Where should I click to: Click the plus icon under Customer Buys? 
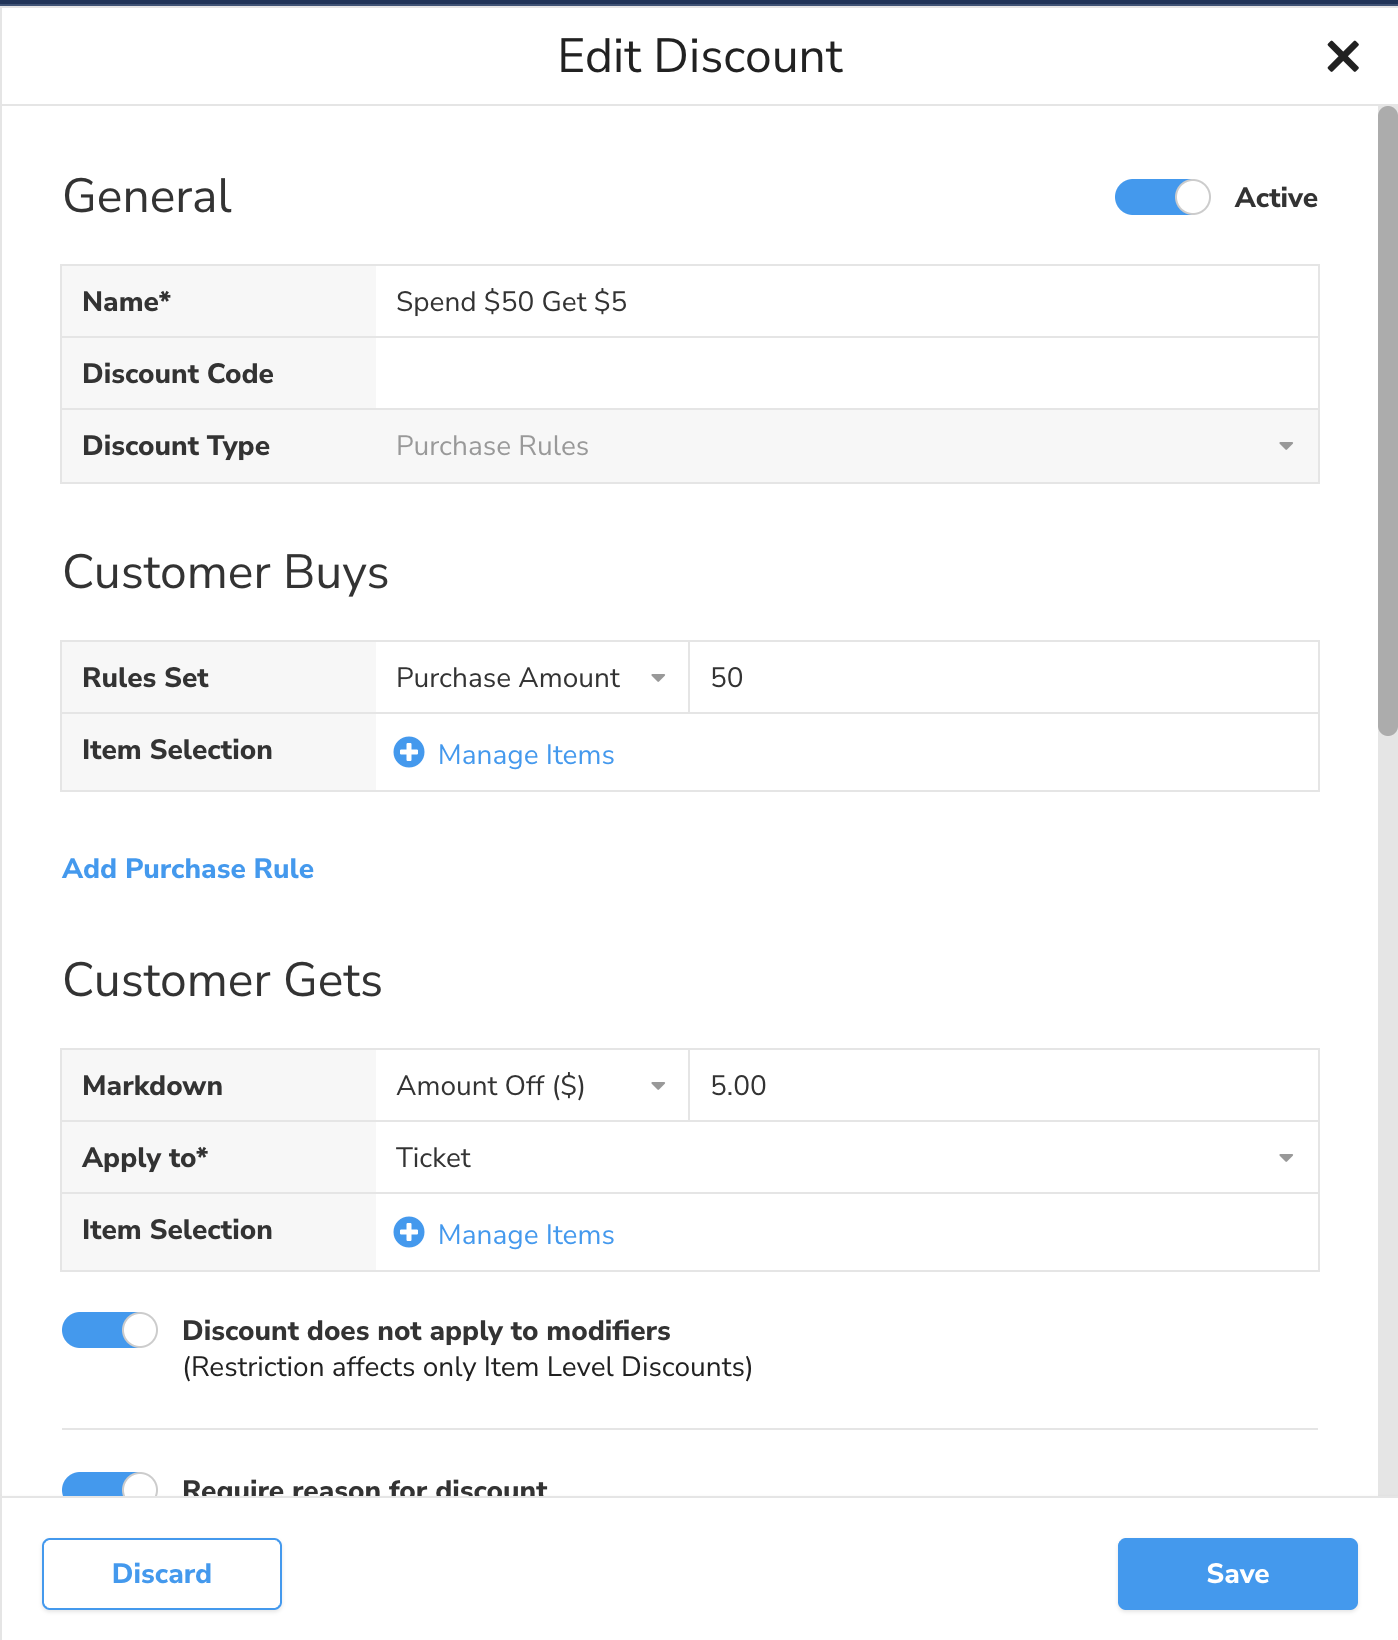tap(409, 753)
